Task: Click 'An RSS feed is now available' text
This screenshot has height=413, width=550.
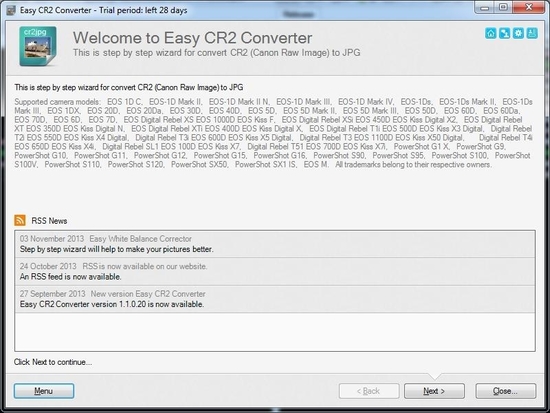Action: click(71, 277)
